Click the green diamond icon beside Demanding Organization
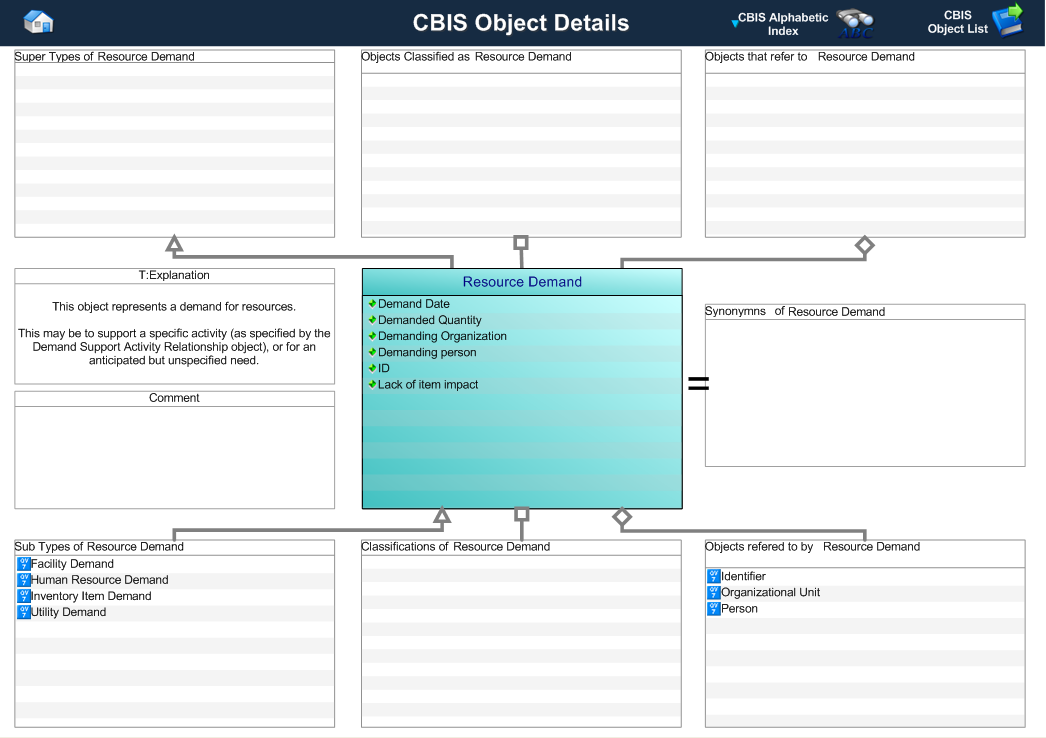The width and height of the screenshot is (1046, 738). coord(372,336)
